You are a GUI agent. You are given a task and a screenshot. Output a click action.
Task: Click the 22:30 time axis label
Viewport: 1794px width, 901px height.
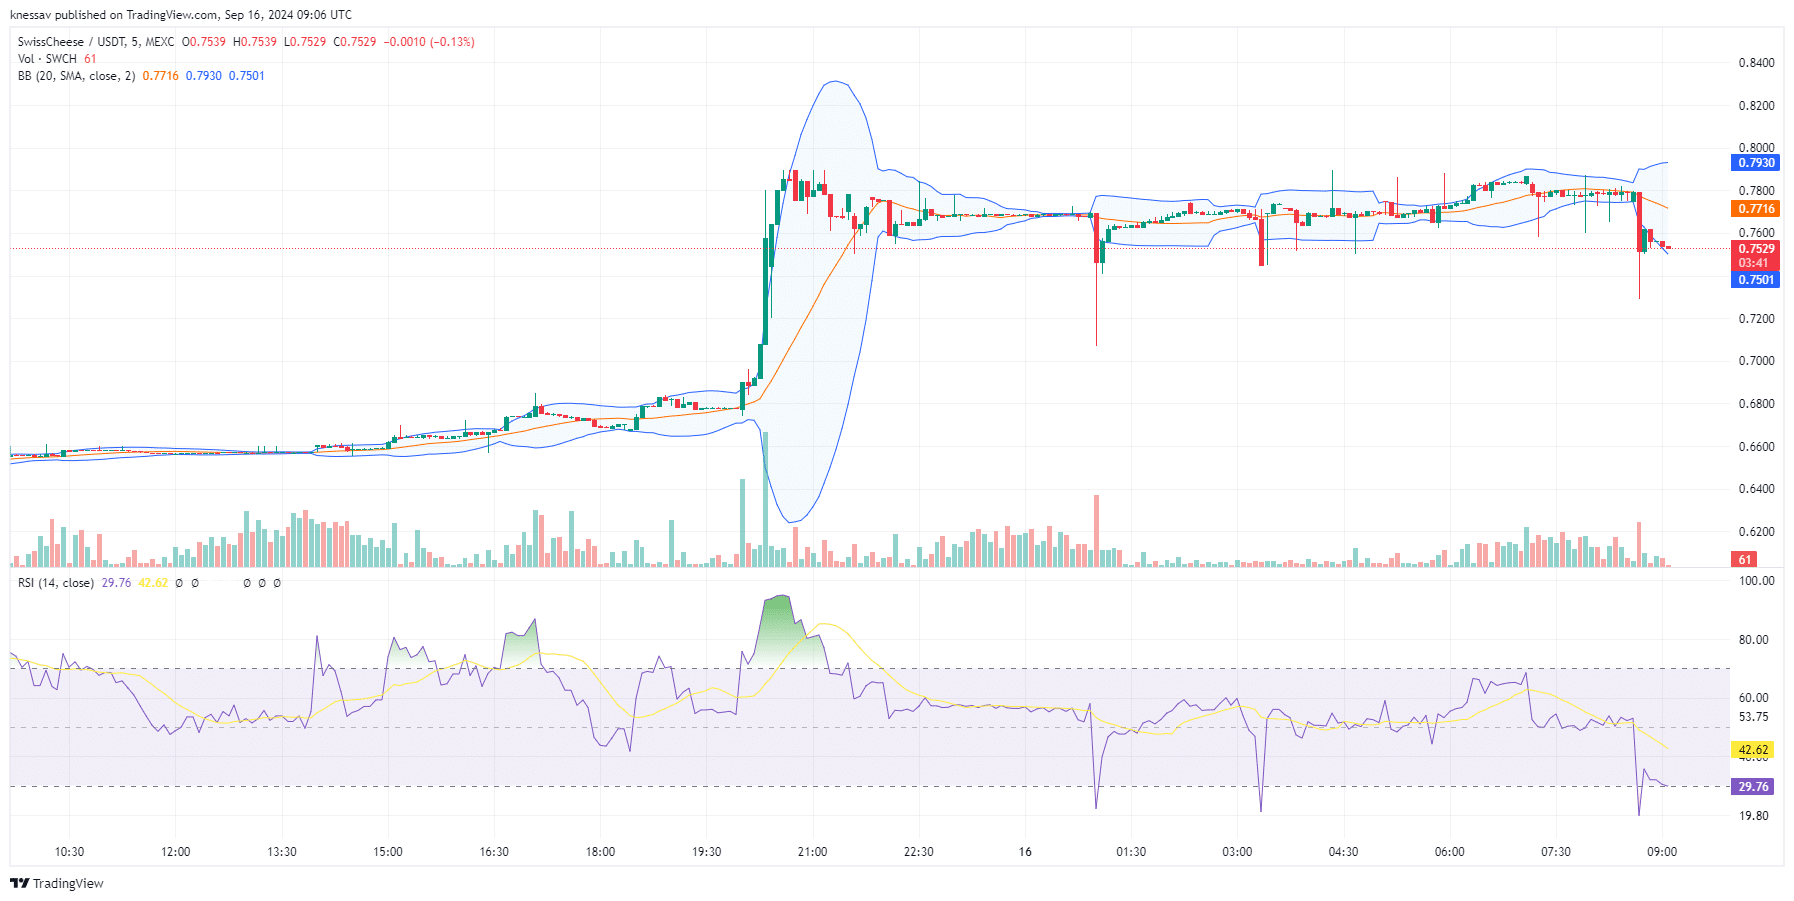point(918,852)
